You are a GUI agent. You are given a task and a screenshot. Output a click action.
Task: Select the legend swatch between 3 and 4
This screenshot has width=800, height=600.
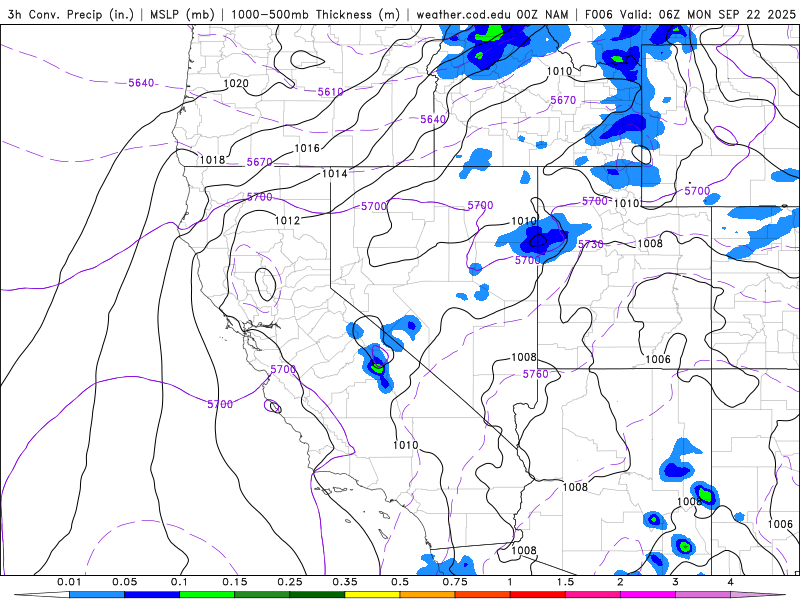coord(703,595)
